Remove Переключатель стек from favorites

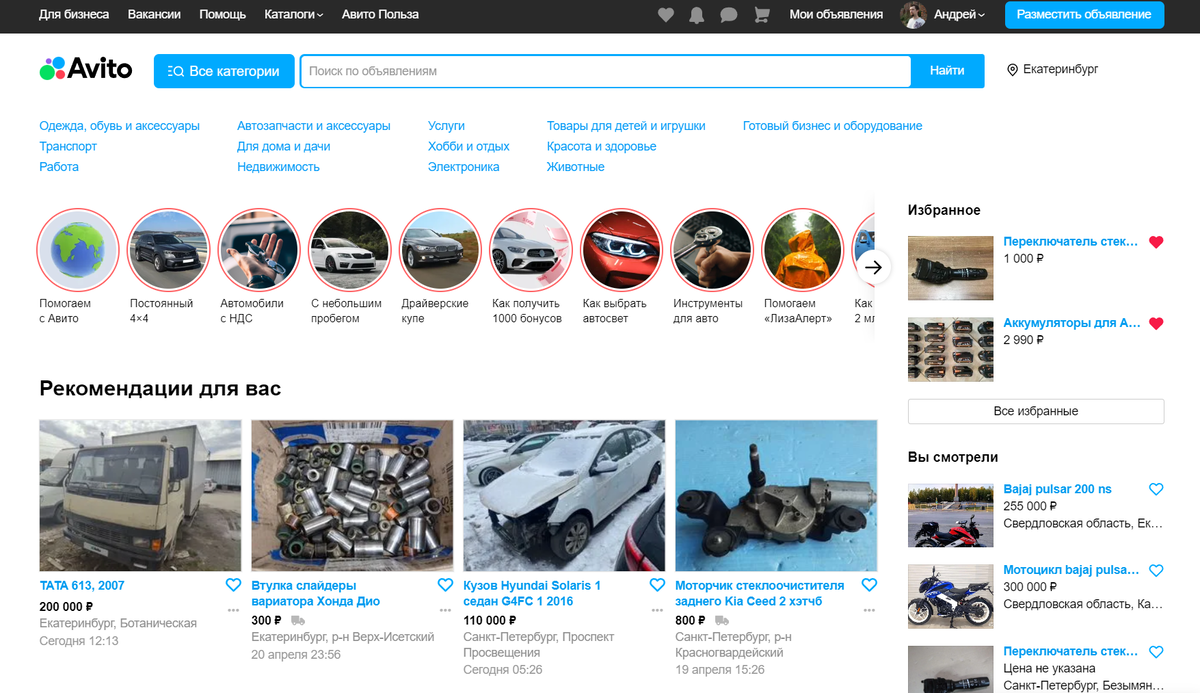coord(1156,242)
